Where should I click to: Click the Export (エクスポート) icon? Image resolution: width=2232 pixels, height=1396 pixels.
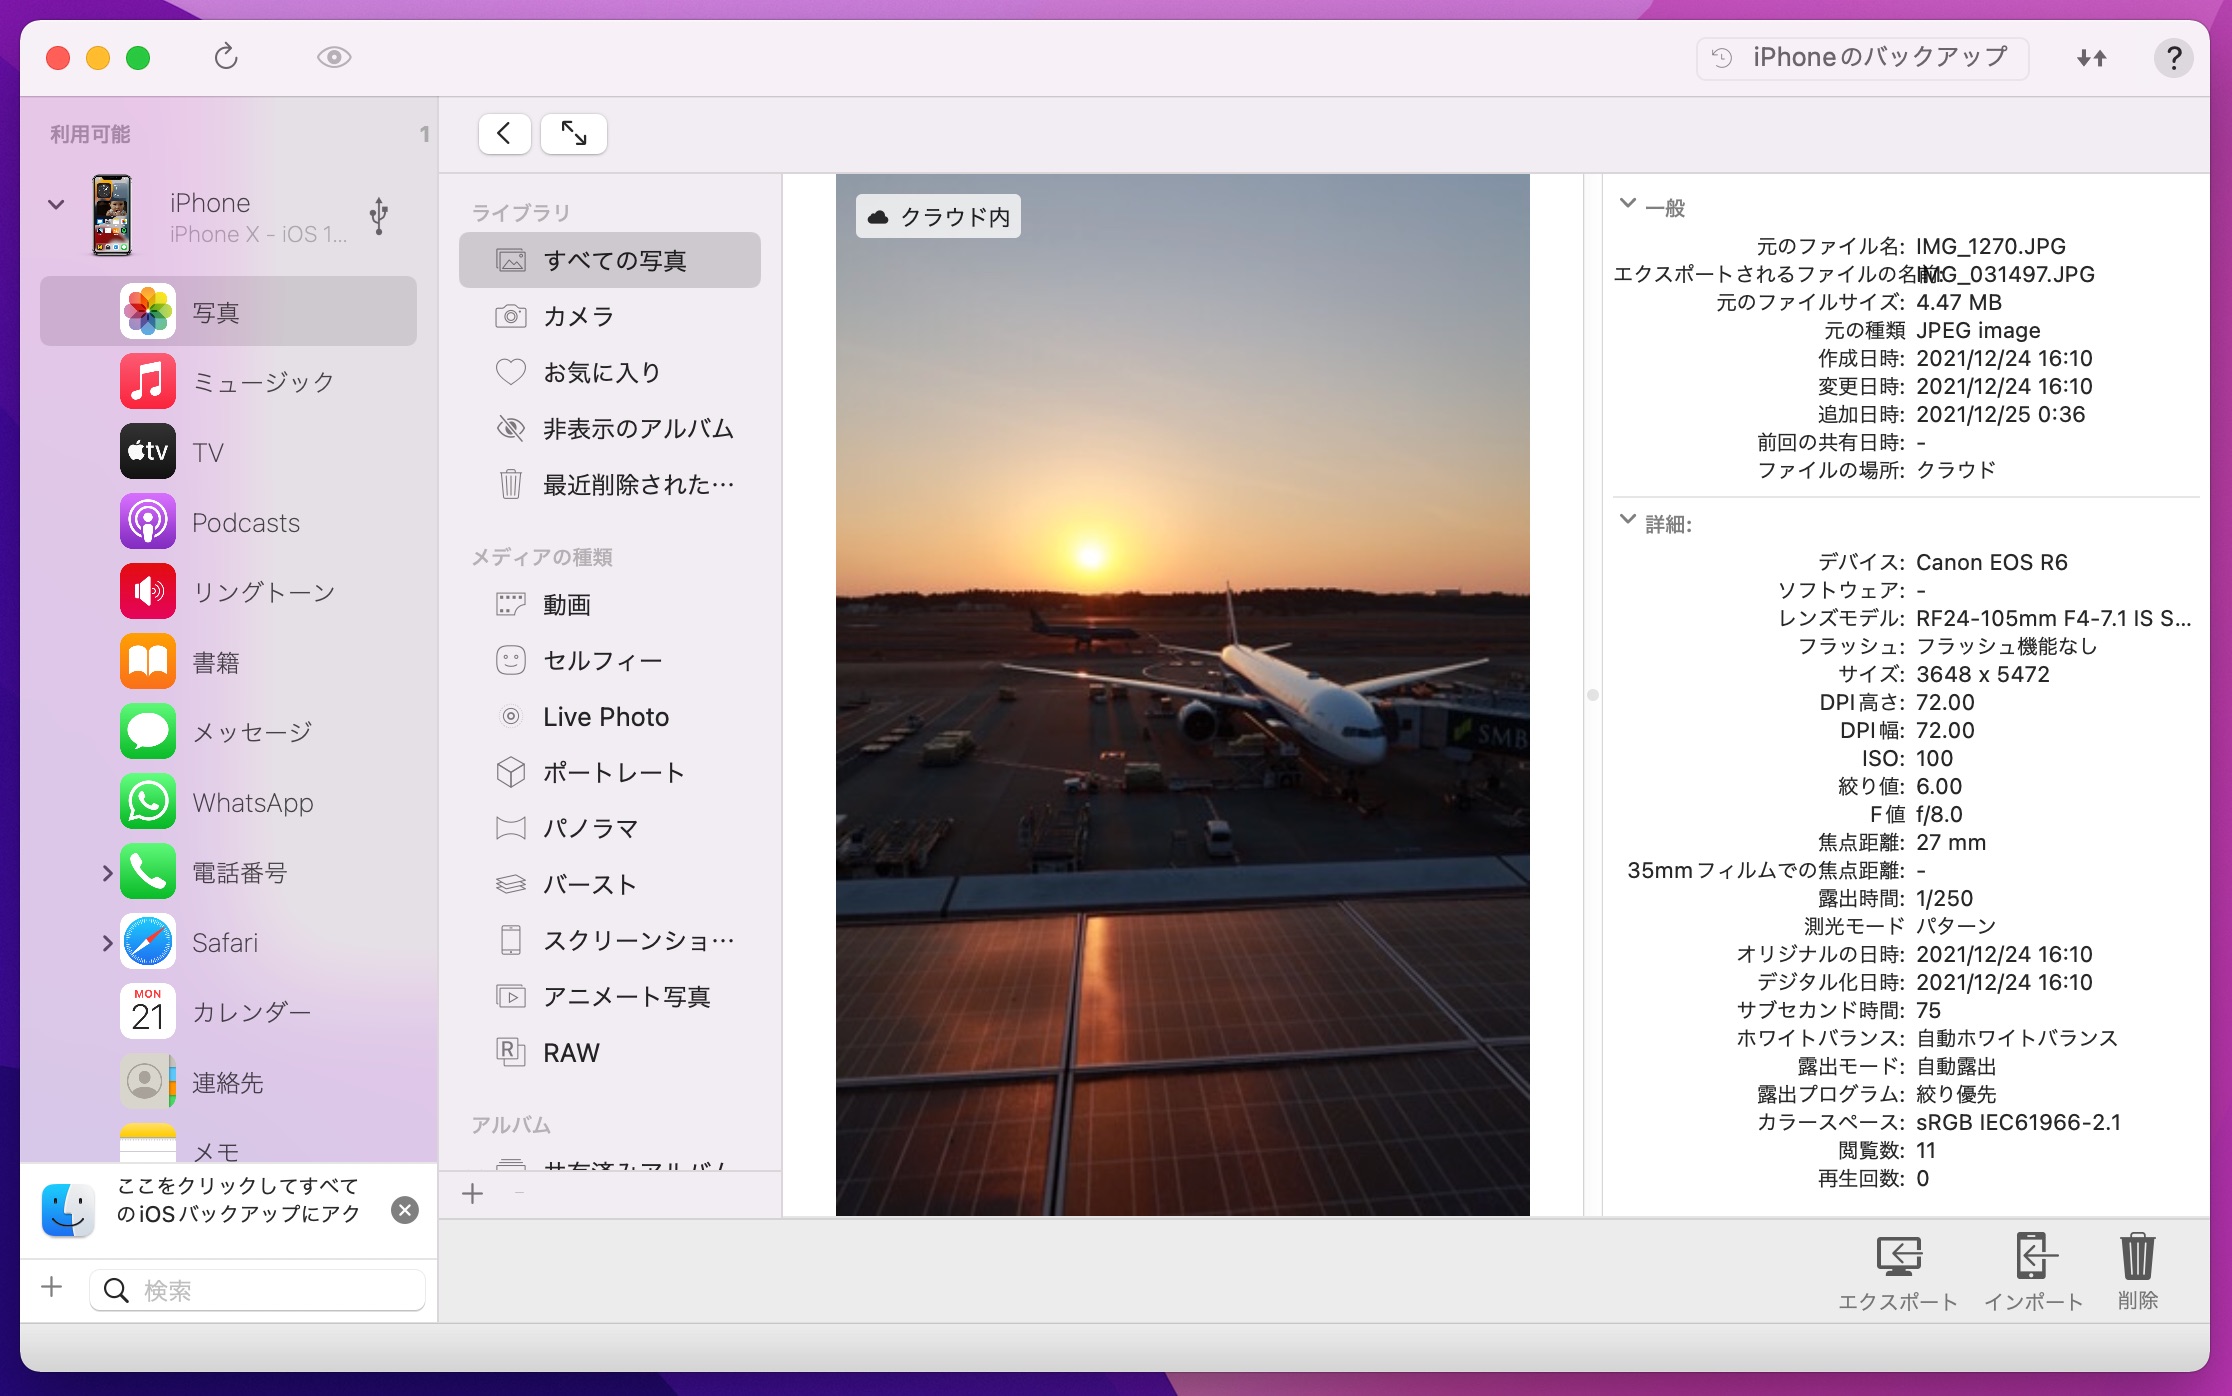click(x=1897, y=1258)
